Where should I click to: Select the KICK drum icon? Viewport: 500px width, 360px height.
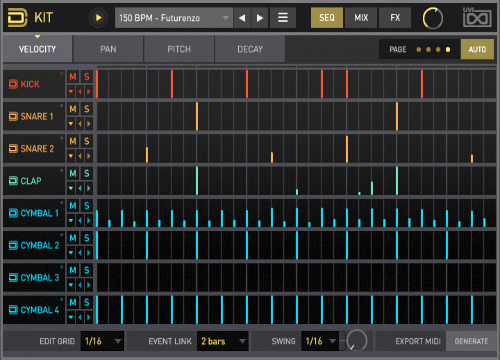pos(13,84)
